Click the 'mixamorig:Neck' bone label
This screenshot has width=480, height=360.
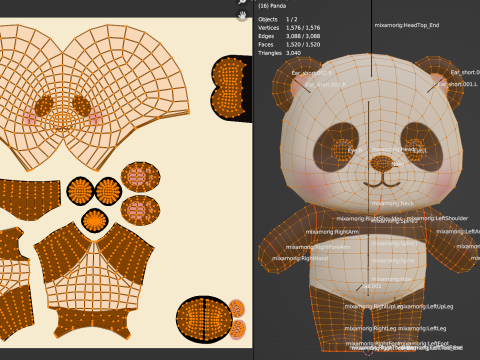[x=393, y=203]
